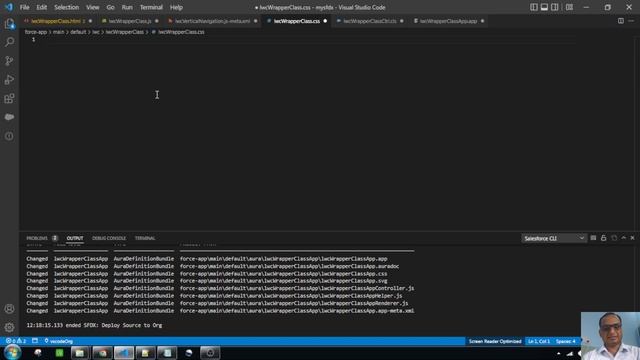Open the View menu

coord(93,7)
